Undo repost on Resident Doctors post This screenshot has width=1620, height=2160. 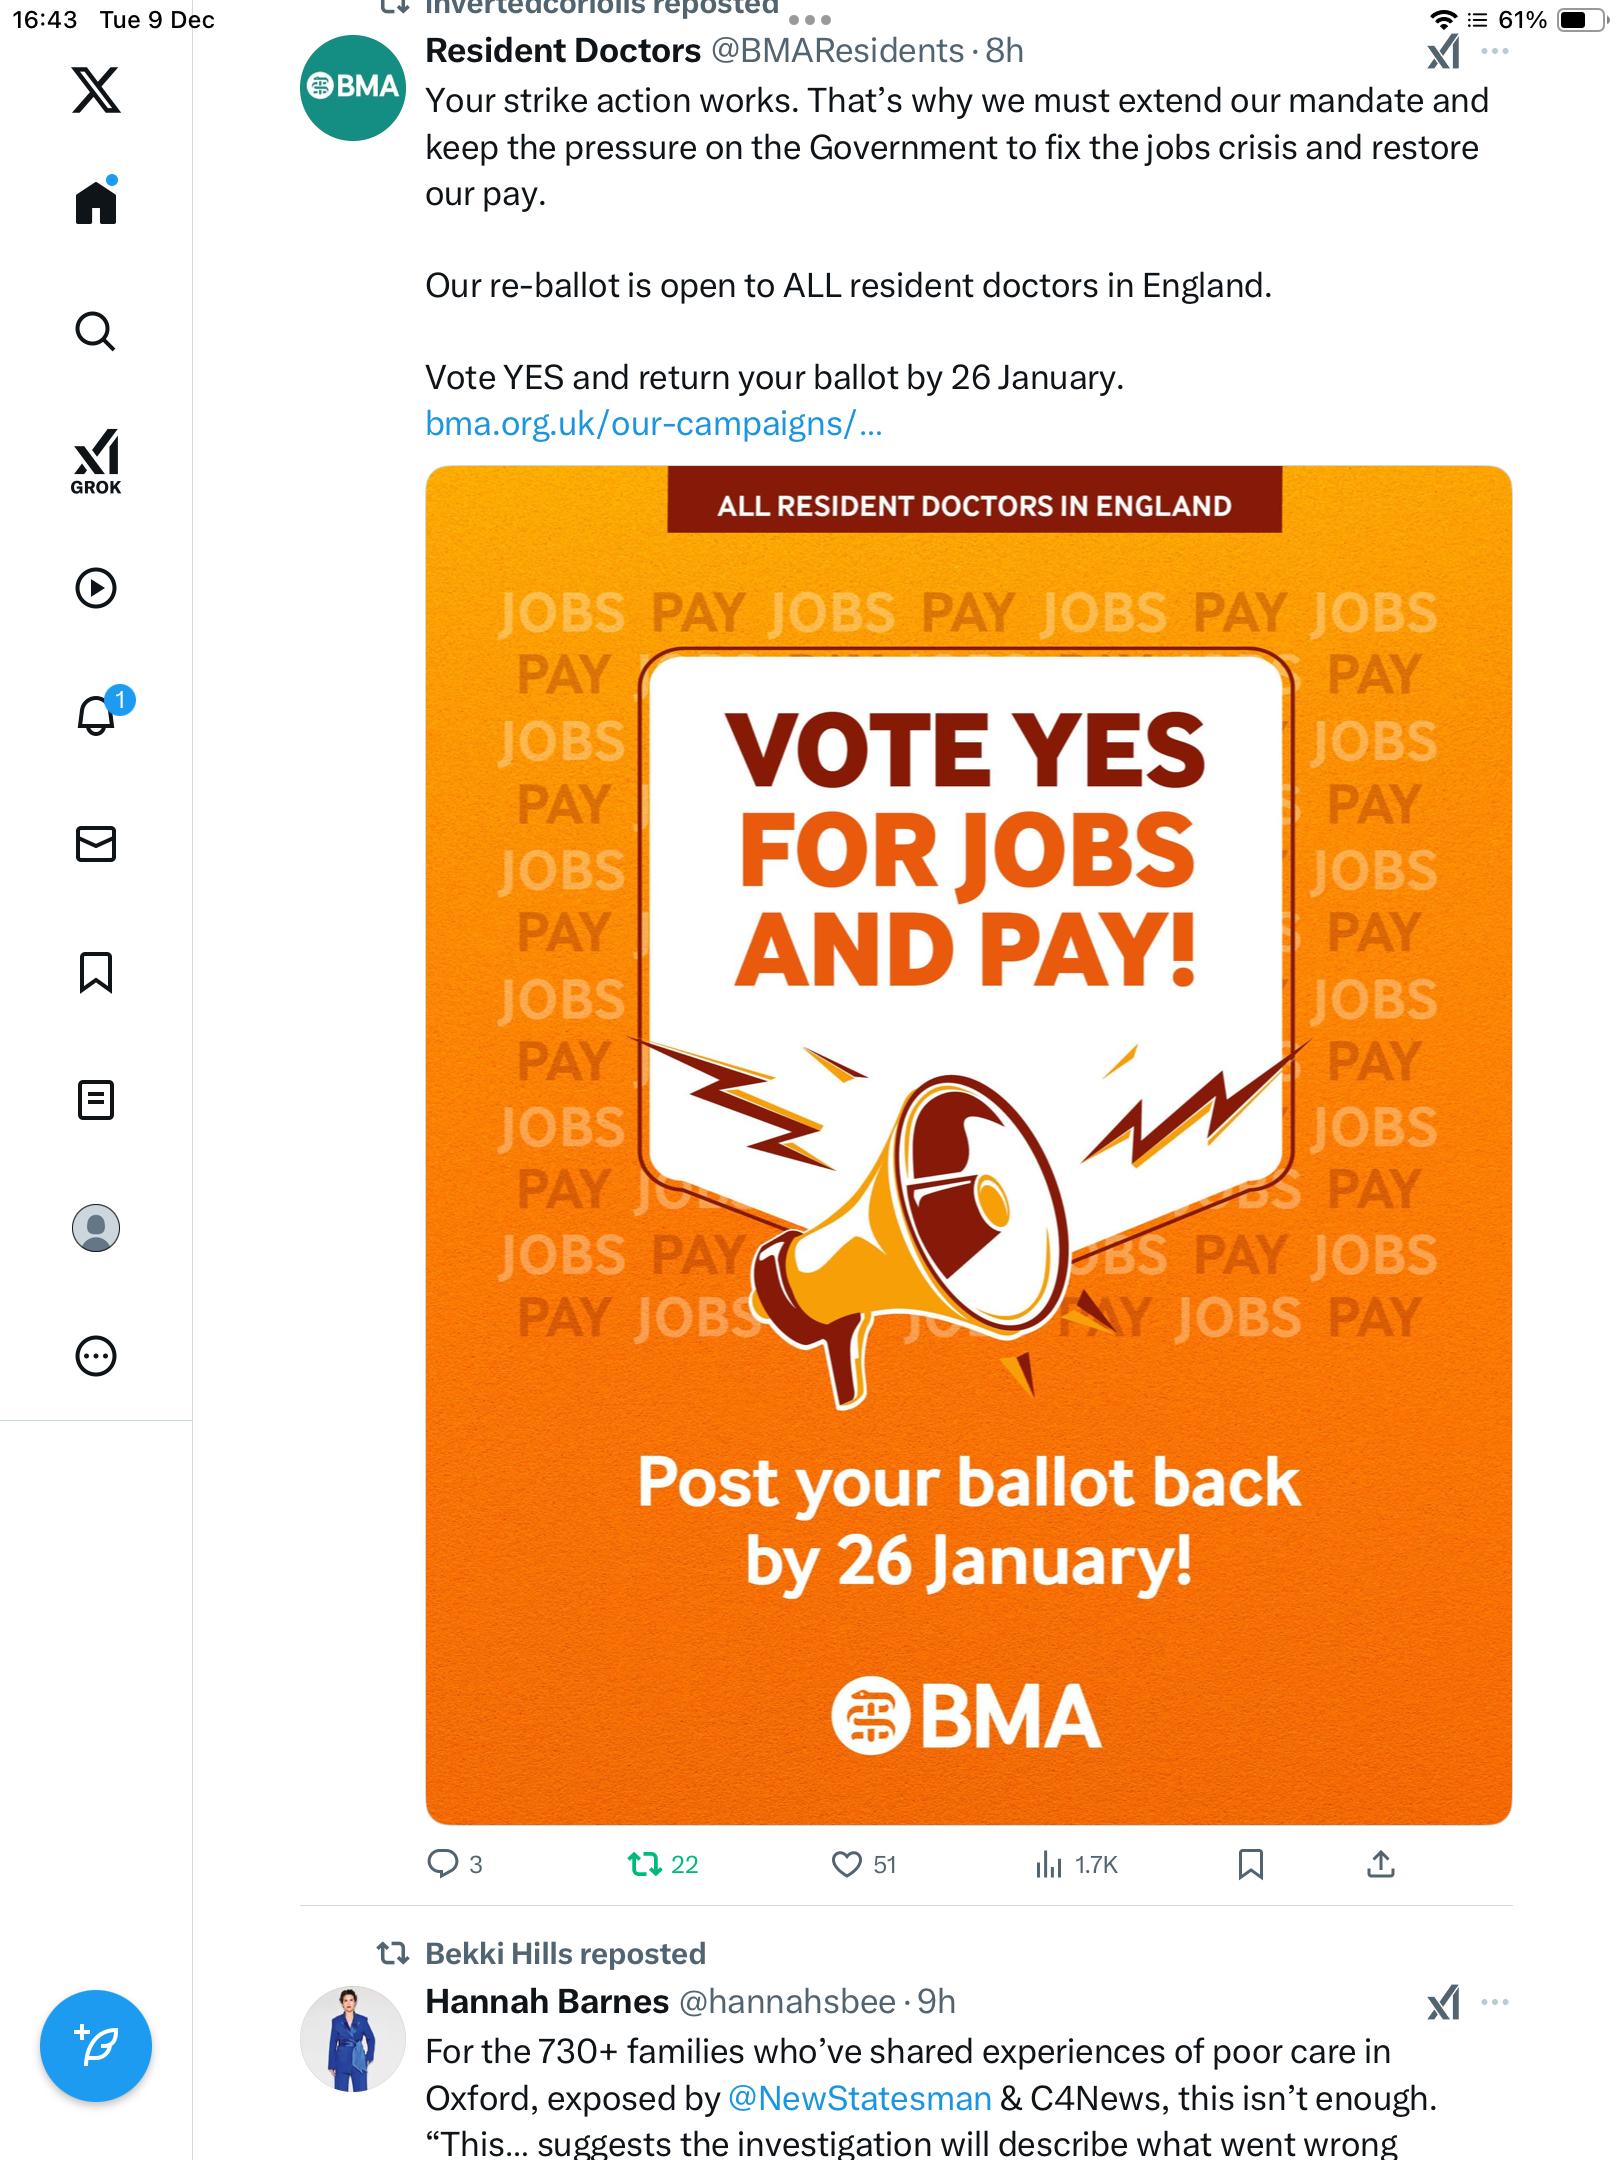645,1864
